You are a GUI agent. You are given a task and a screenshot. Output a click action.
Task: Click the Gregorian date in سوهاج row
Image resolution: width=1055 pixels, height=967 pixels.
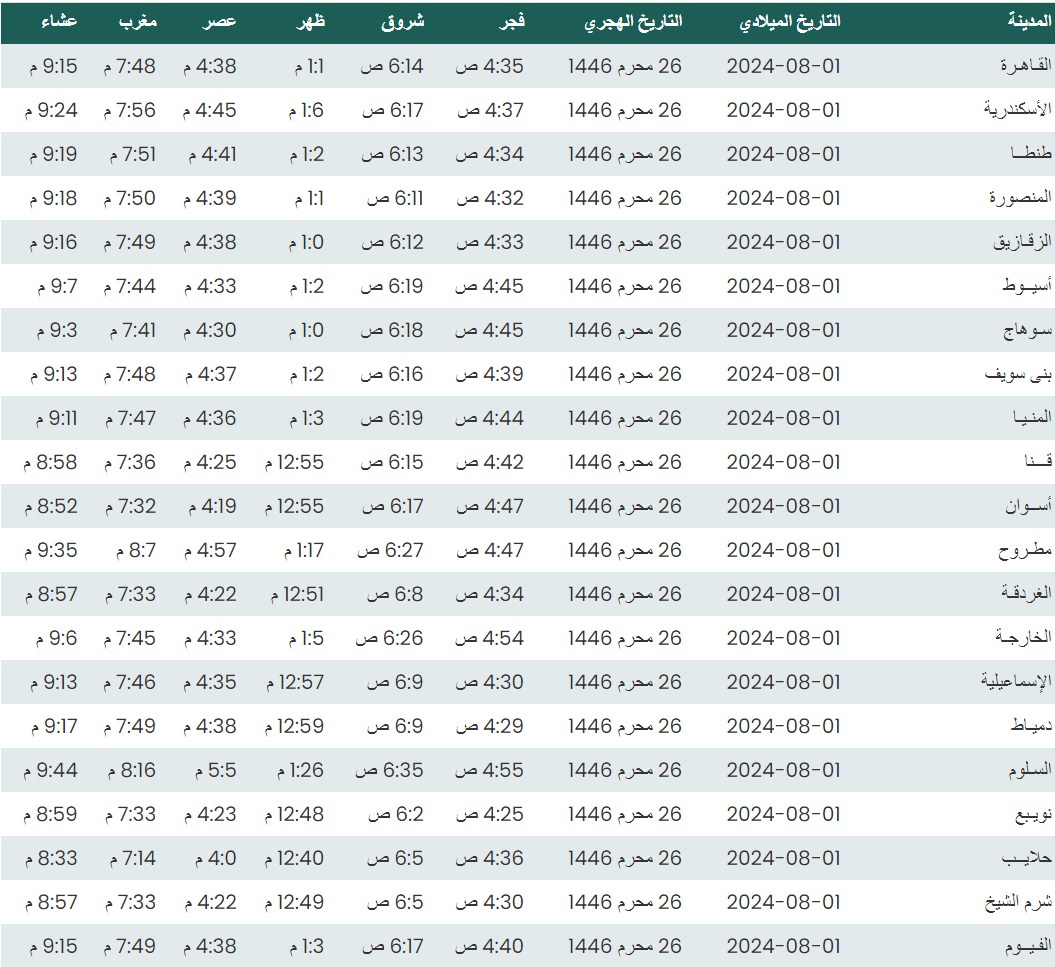783,330
